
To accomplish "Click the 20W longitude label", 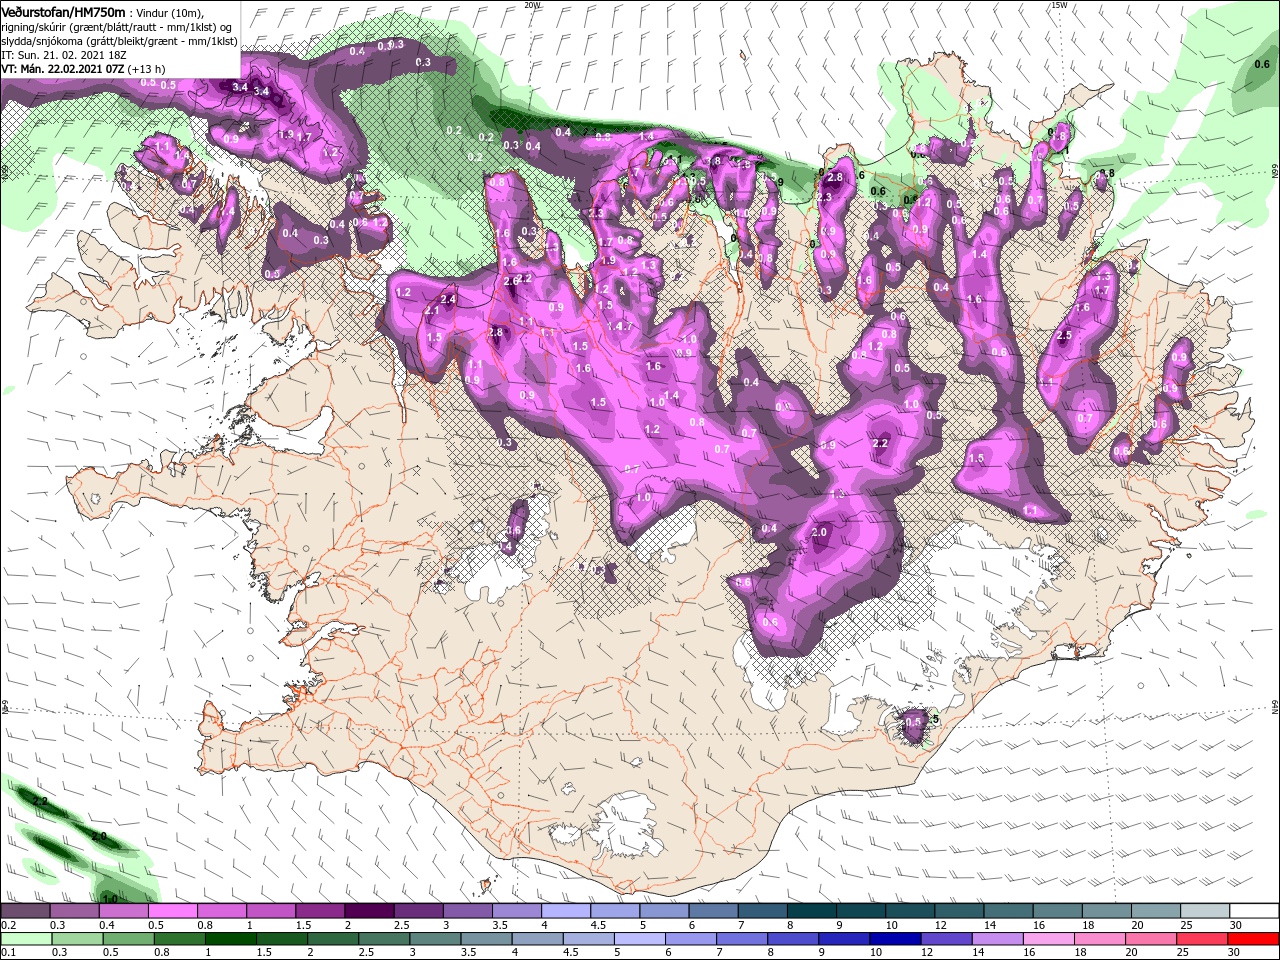I will 533,4.
